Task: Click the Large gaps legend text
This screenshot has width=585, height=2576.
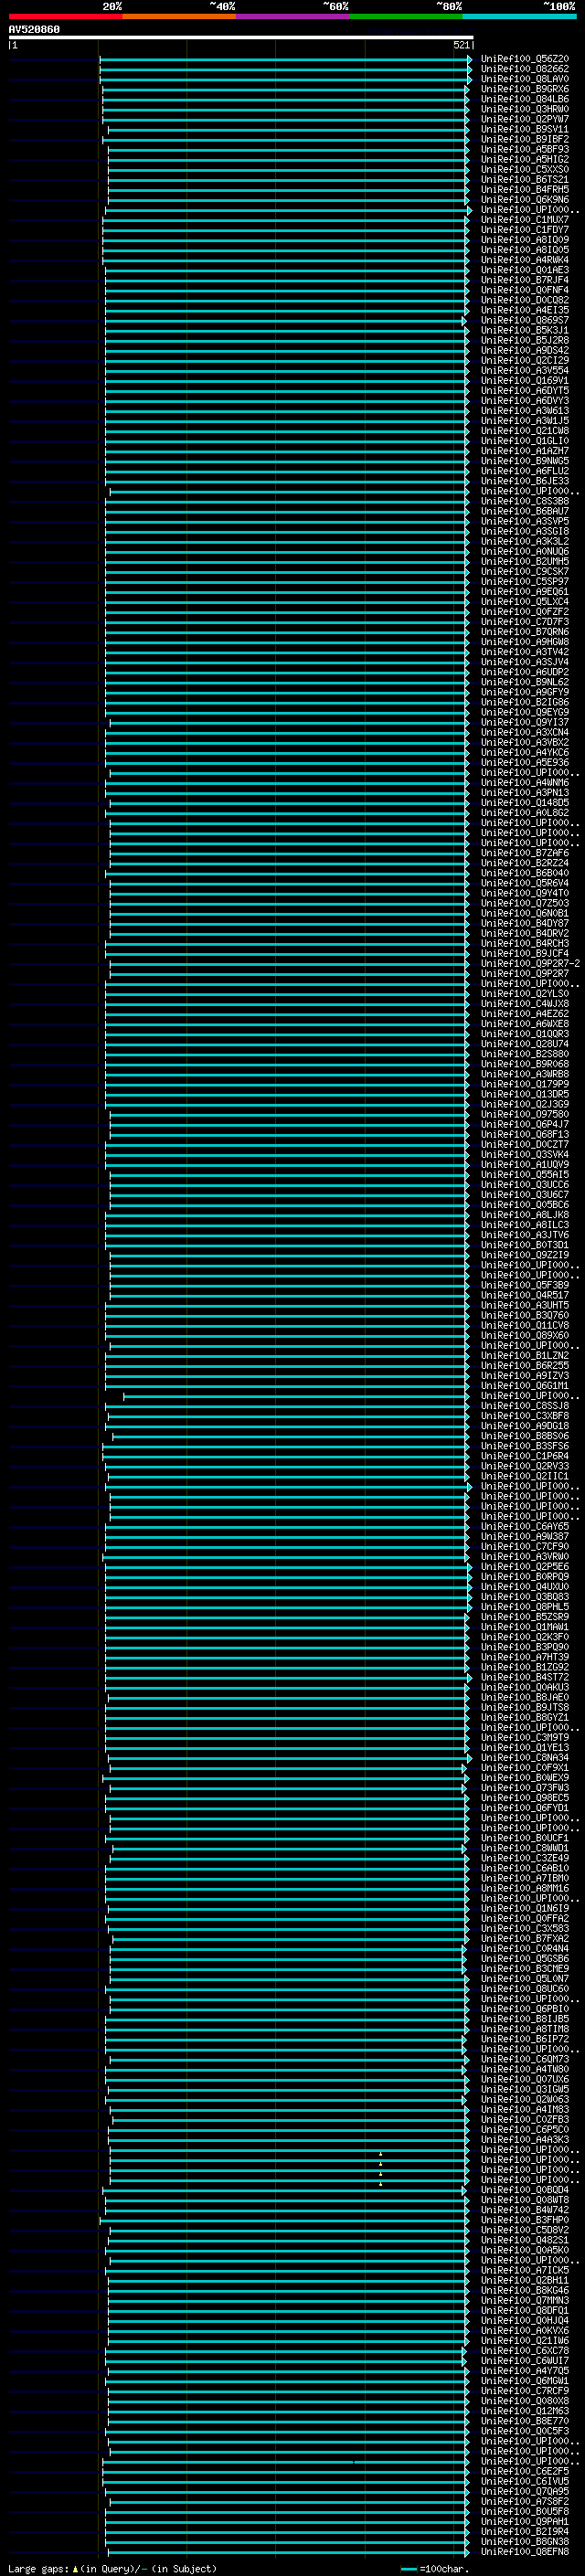Action: (x=113, y=2568)
